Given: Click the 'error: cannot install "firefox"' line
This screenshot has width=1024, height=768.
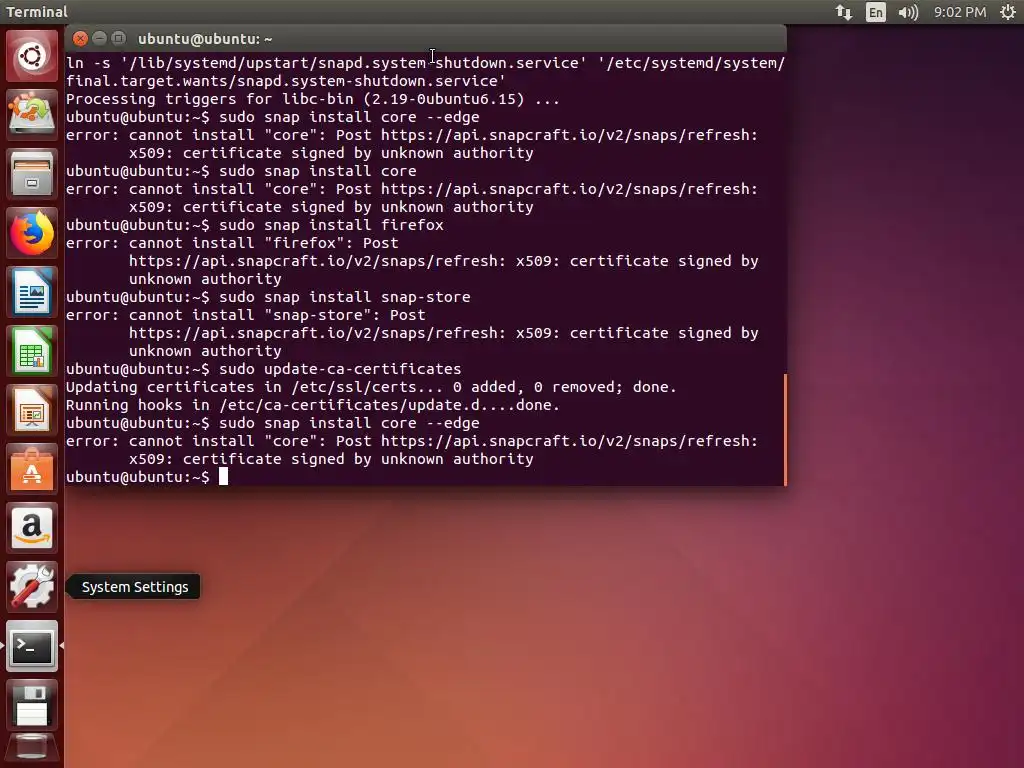Looking at the screenshot, I should [232, 243].
